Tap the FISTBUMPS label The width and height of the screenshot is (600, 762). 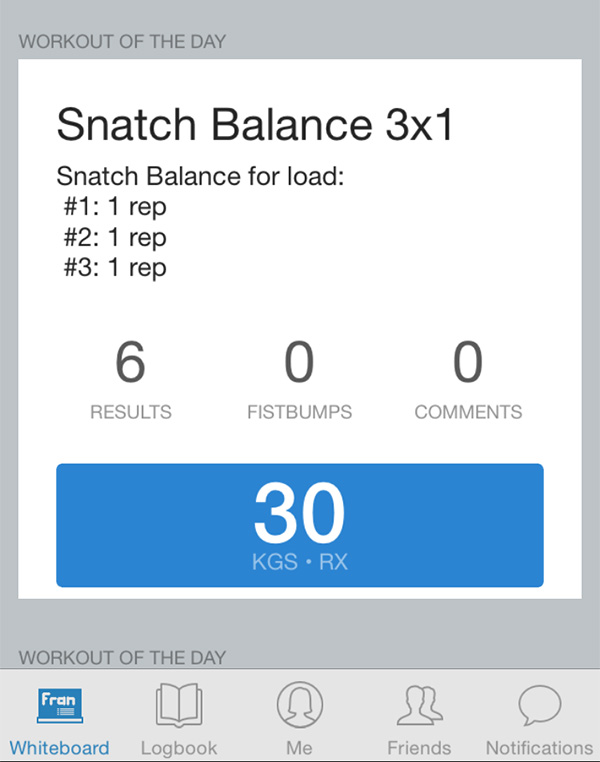[x=299, y=412]
